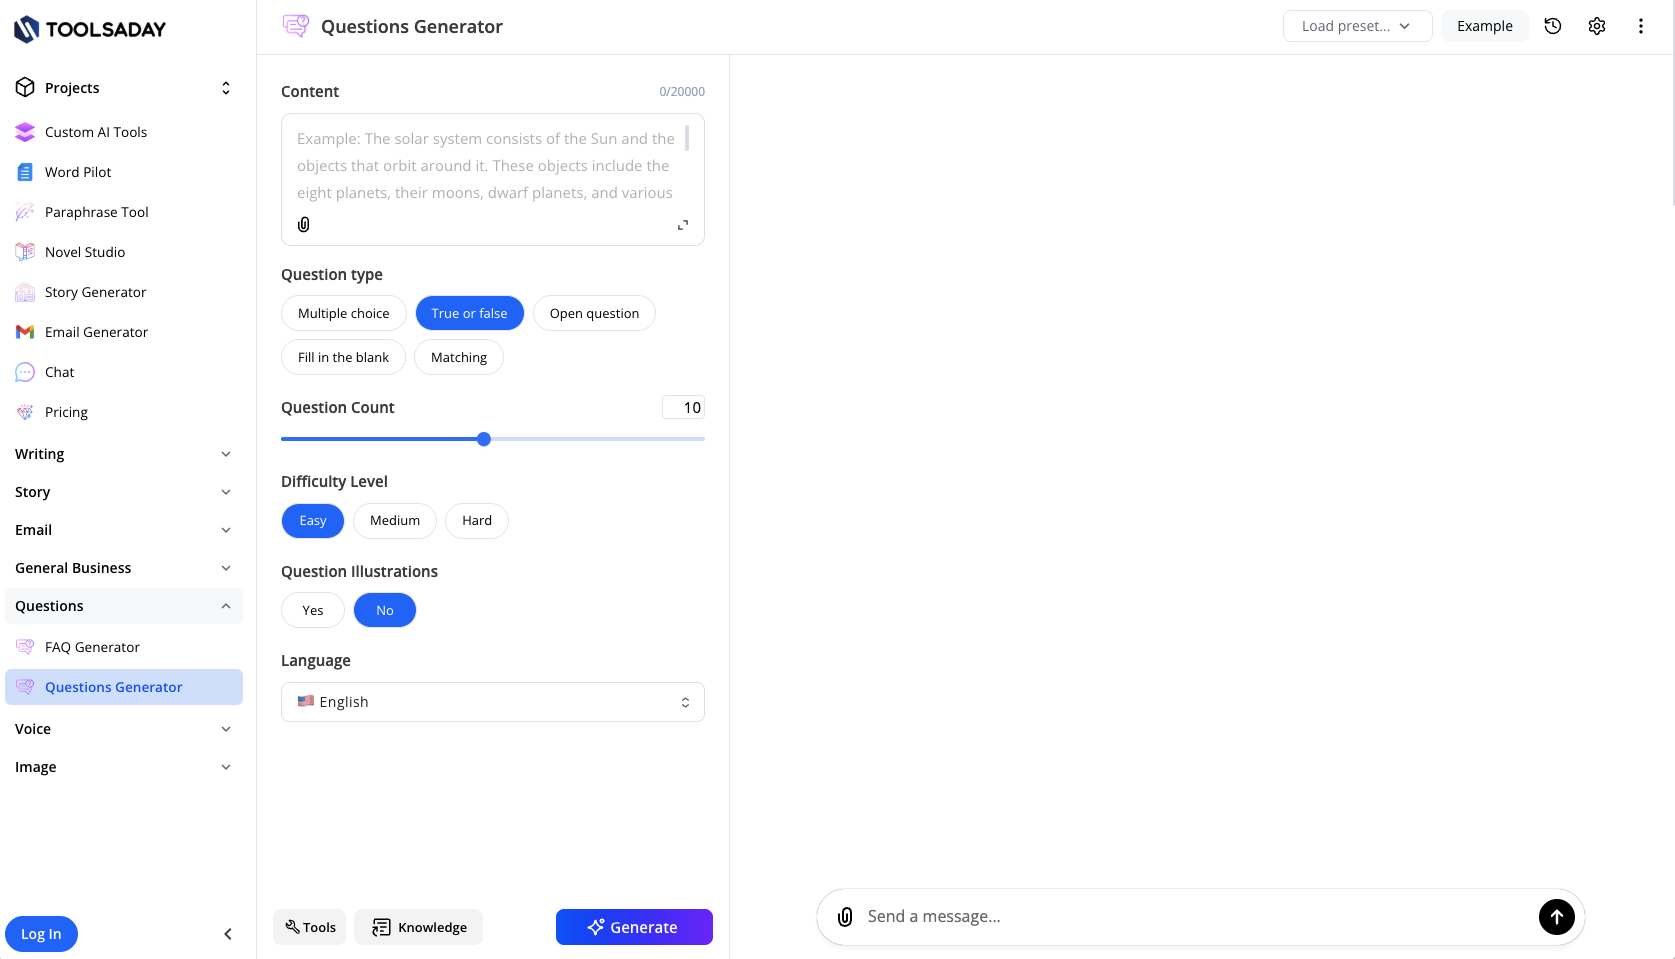Open the Story Generator
Viewport: 1675px width, 959px height.
[x=94, y=291]
